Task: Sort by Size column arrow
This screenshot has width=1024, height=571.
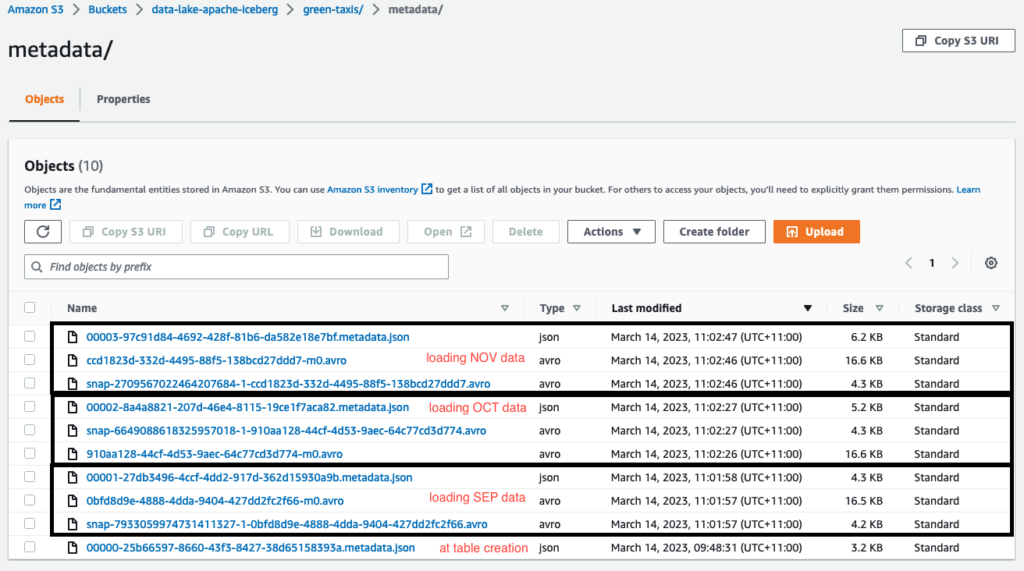Action: [x=880, y=308]
